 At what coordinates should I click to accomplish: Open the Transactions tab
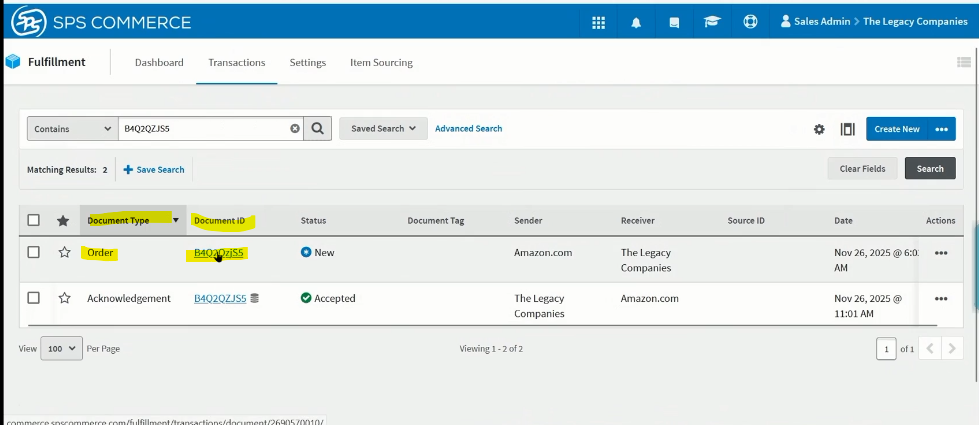237,62
